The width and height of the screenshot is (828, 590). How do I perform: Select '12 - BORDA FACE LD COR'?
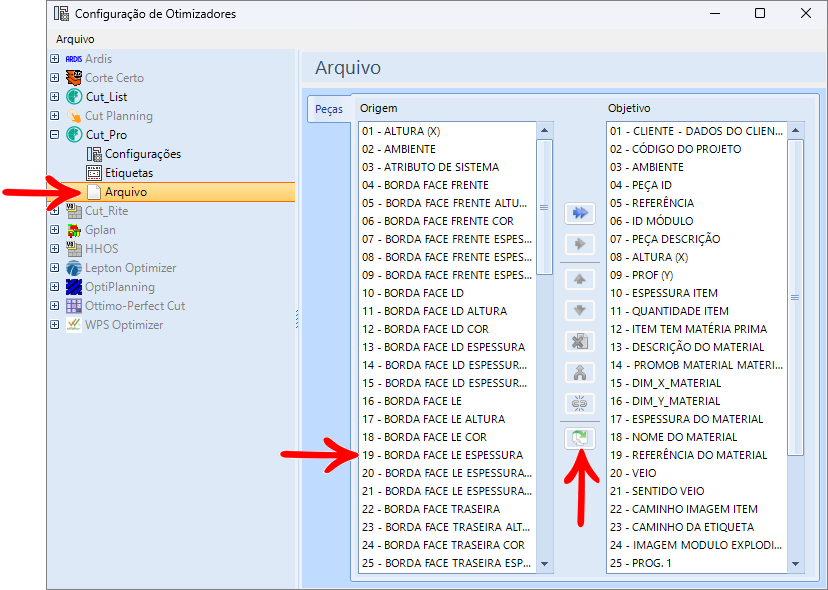(447, 329)
